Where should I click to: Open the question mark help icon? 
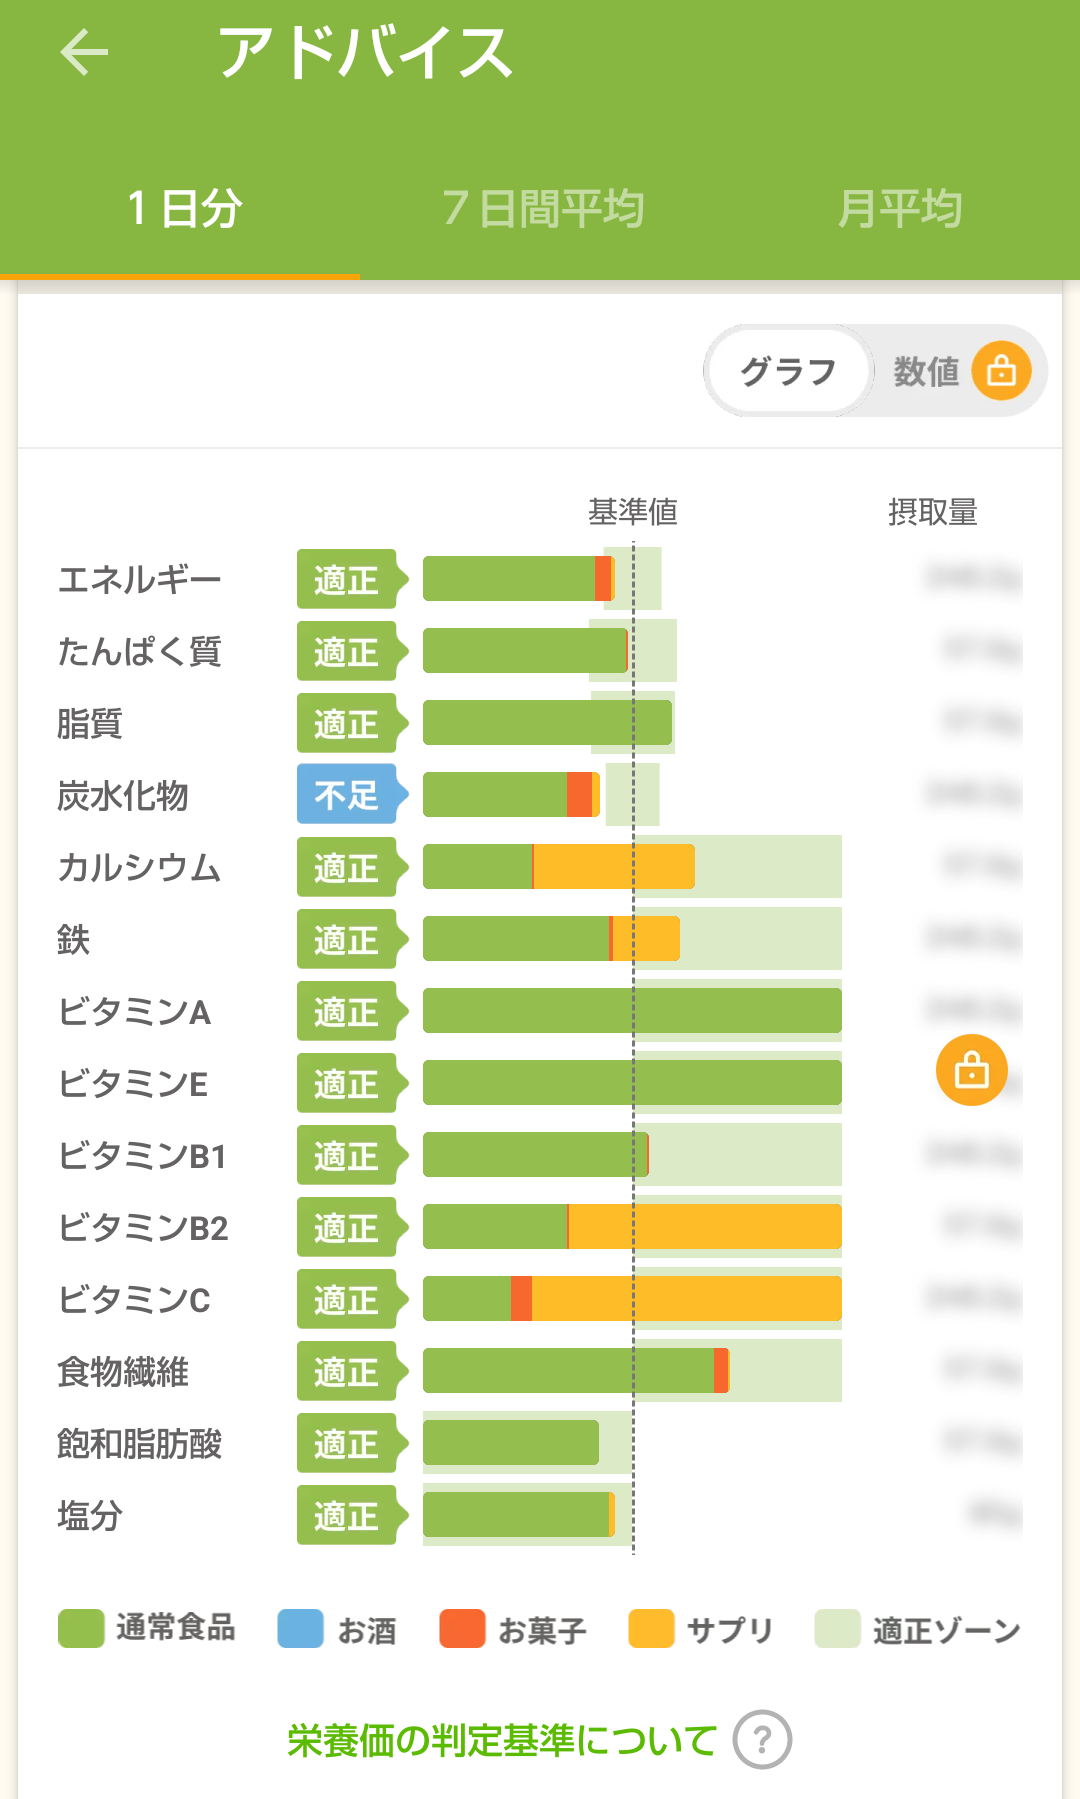762,1740
